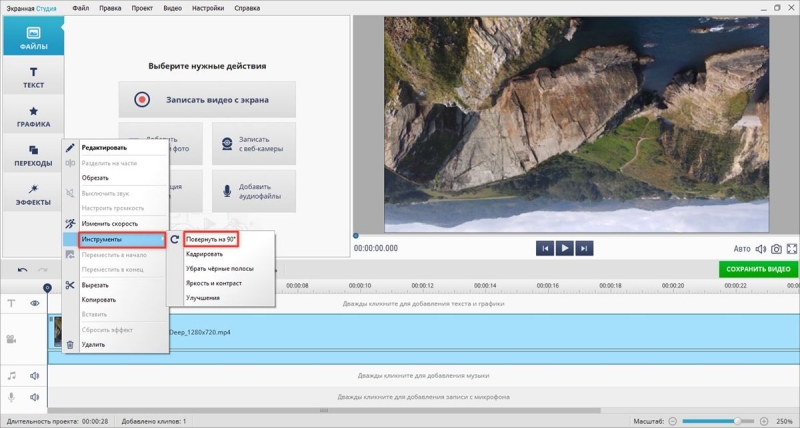Click the horizontal timeline scrollbar
The width and height of the screenshot is (800, 428).
tap(324, 410)
